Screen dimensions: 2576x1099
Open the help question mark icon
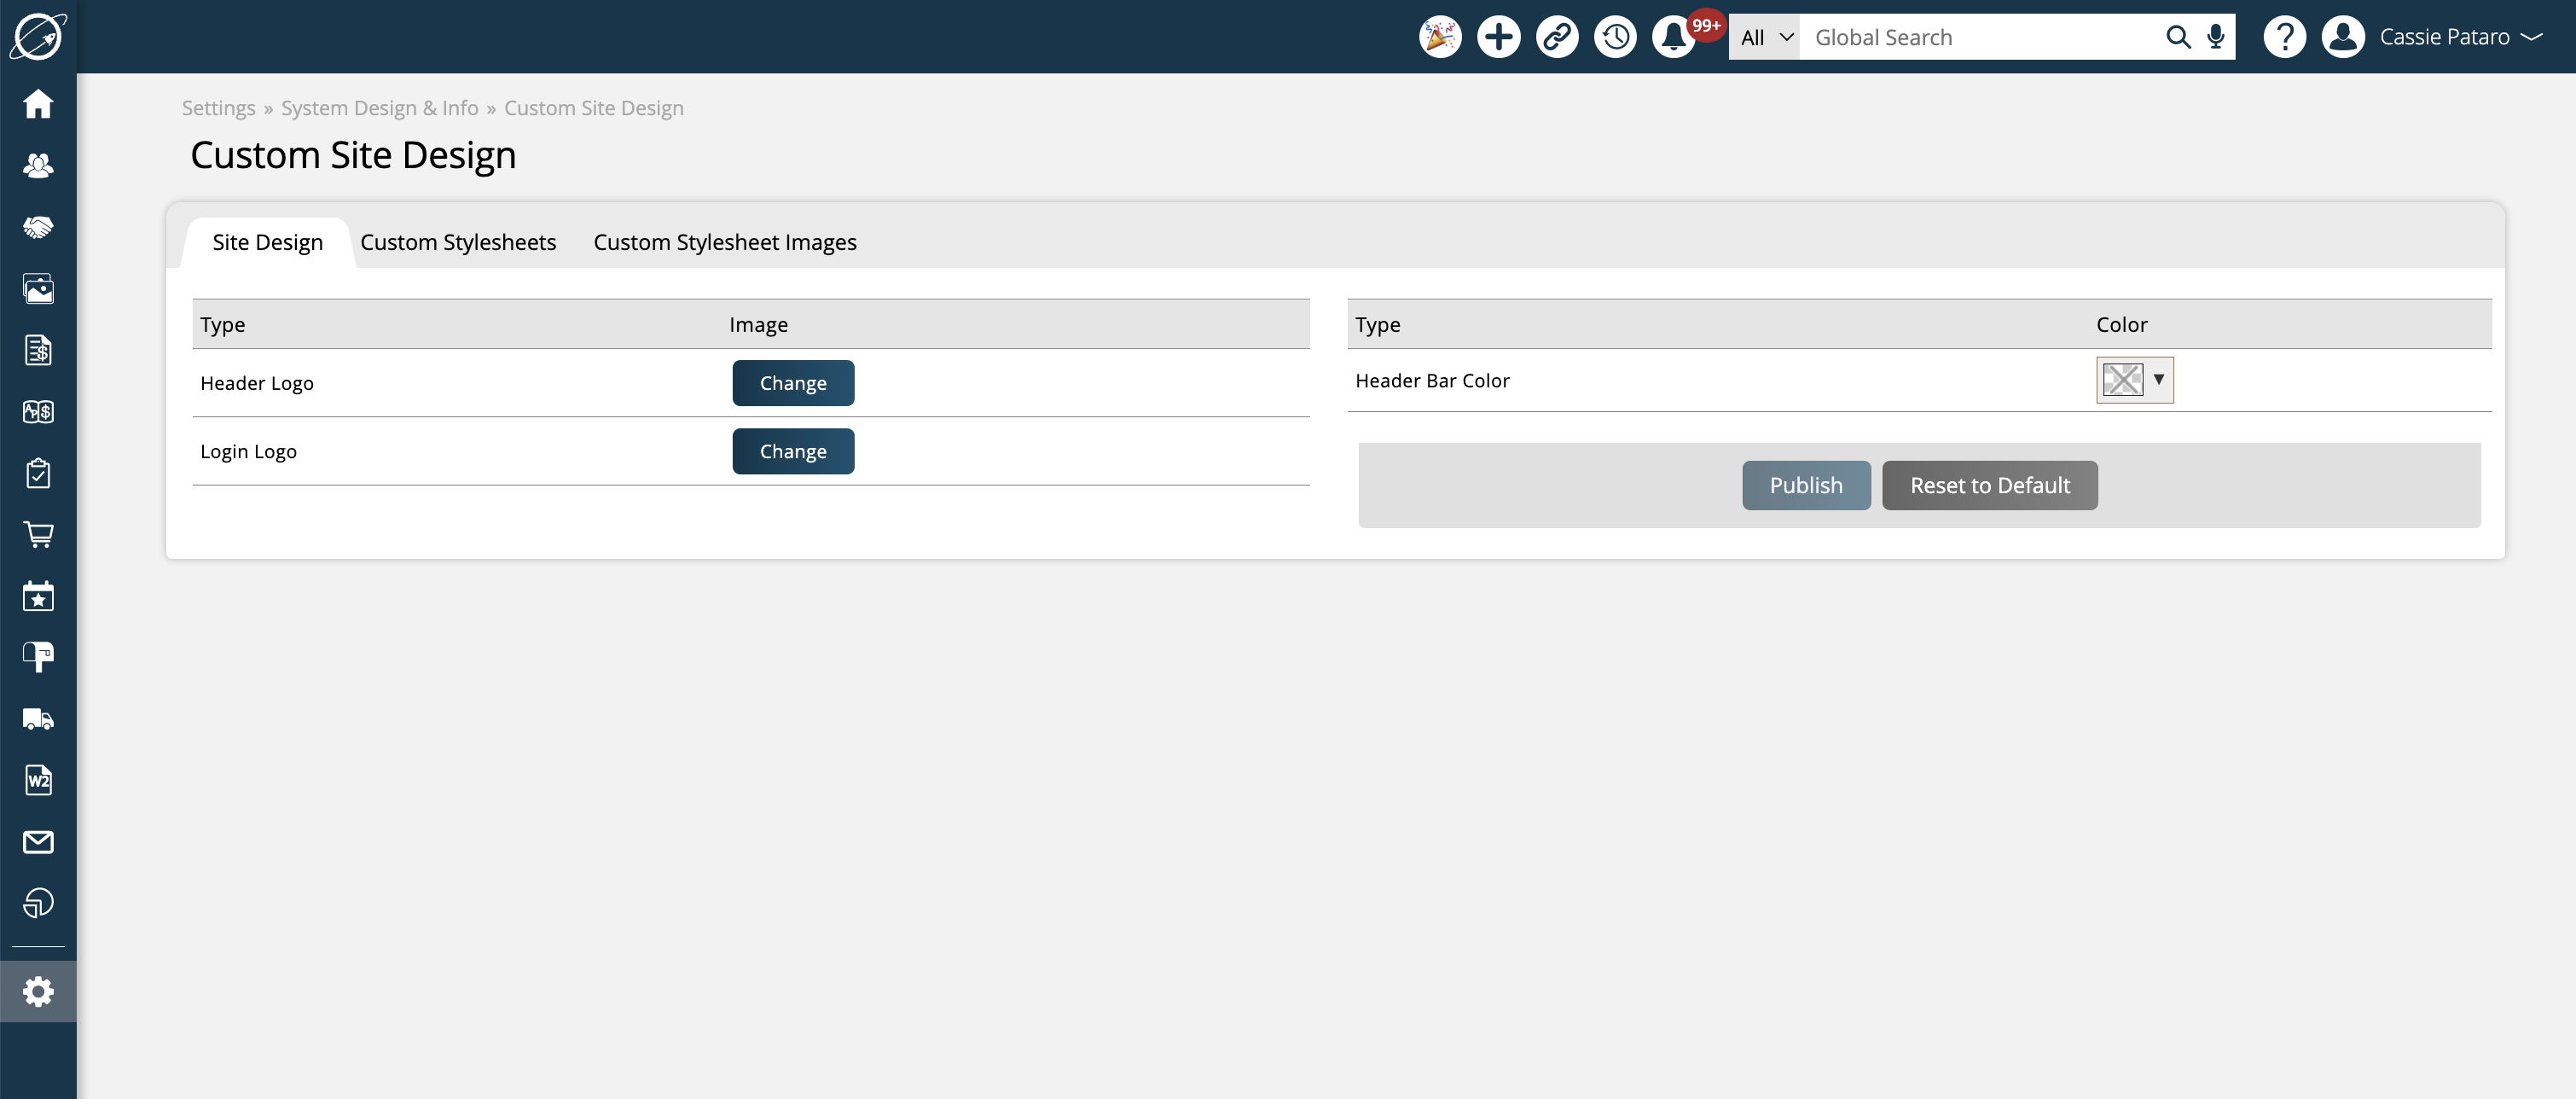[2283, 36]
